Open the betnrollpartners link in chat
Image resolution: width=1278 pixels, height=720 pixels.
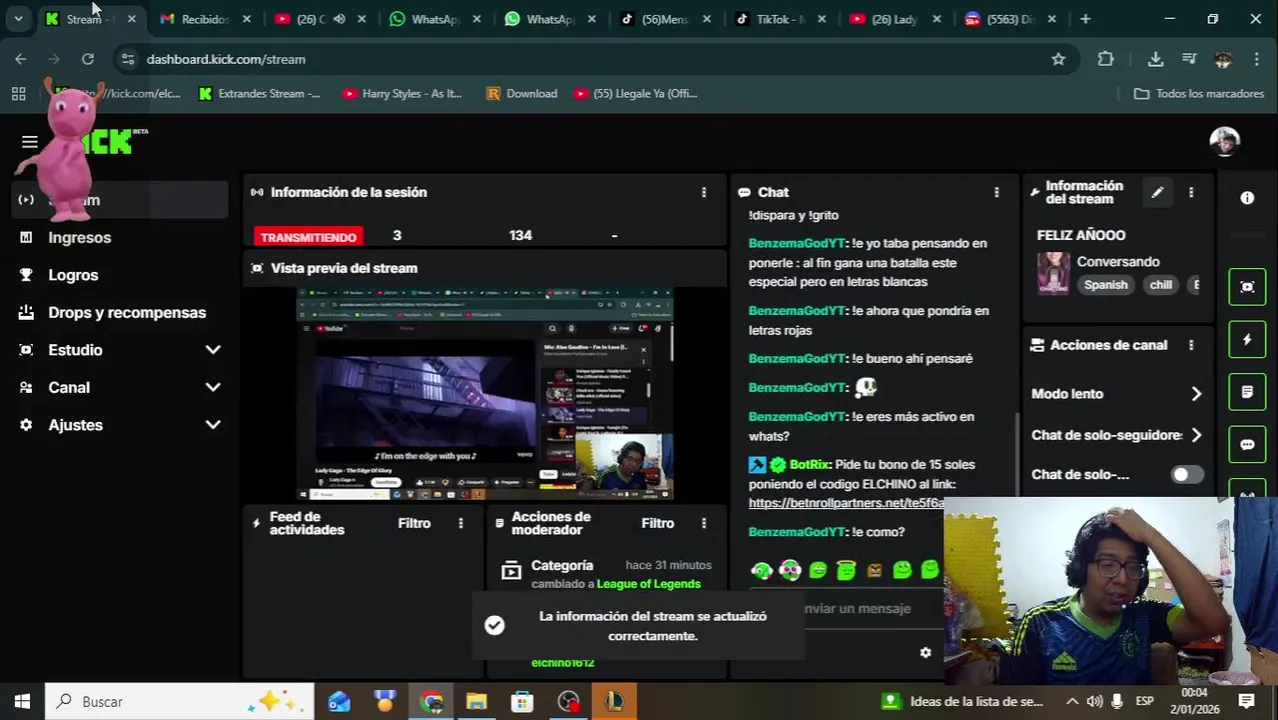click(x=845, y=503)
